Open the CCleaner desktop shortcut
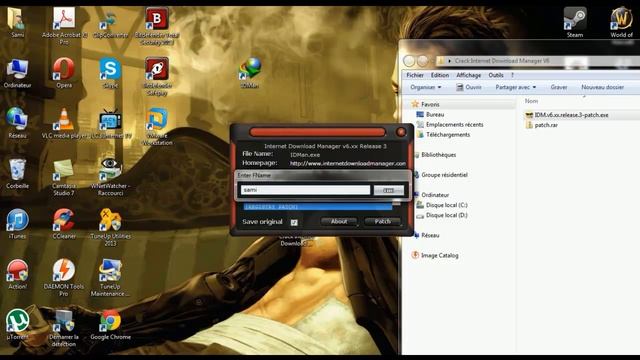Image resolution: width=640 pixels, height=360 pixels. coord(64,224)
